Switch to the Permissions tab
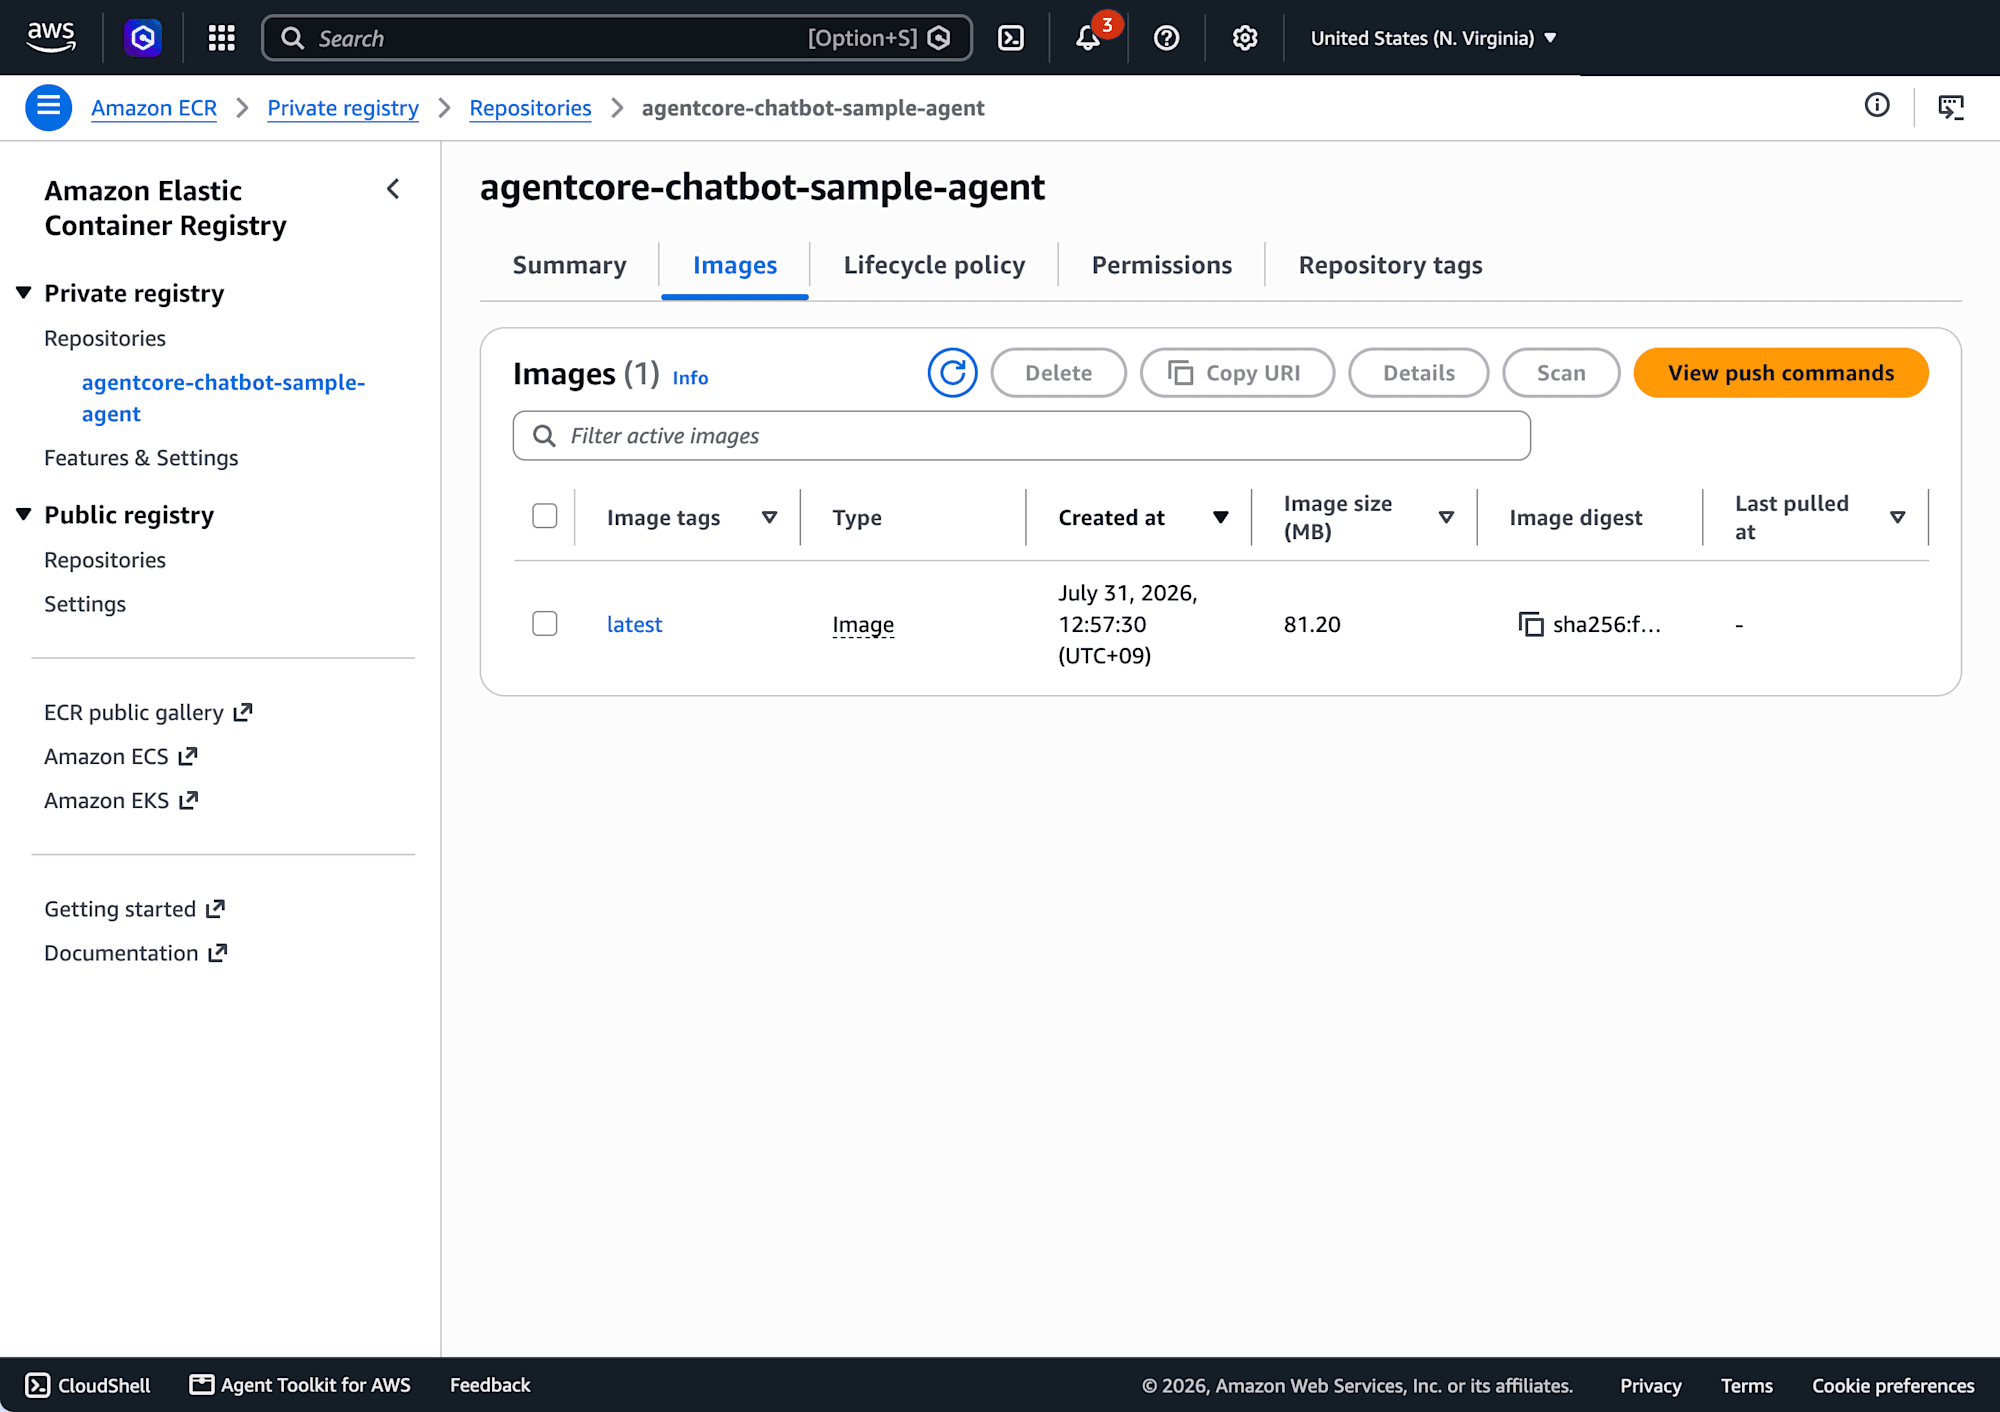This screenshot has width=2000, height=1412. tap(1161, 265)
